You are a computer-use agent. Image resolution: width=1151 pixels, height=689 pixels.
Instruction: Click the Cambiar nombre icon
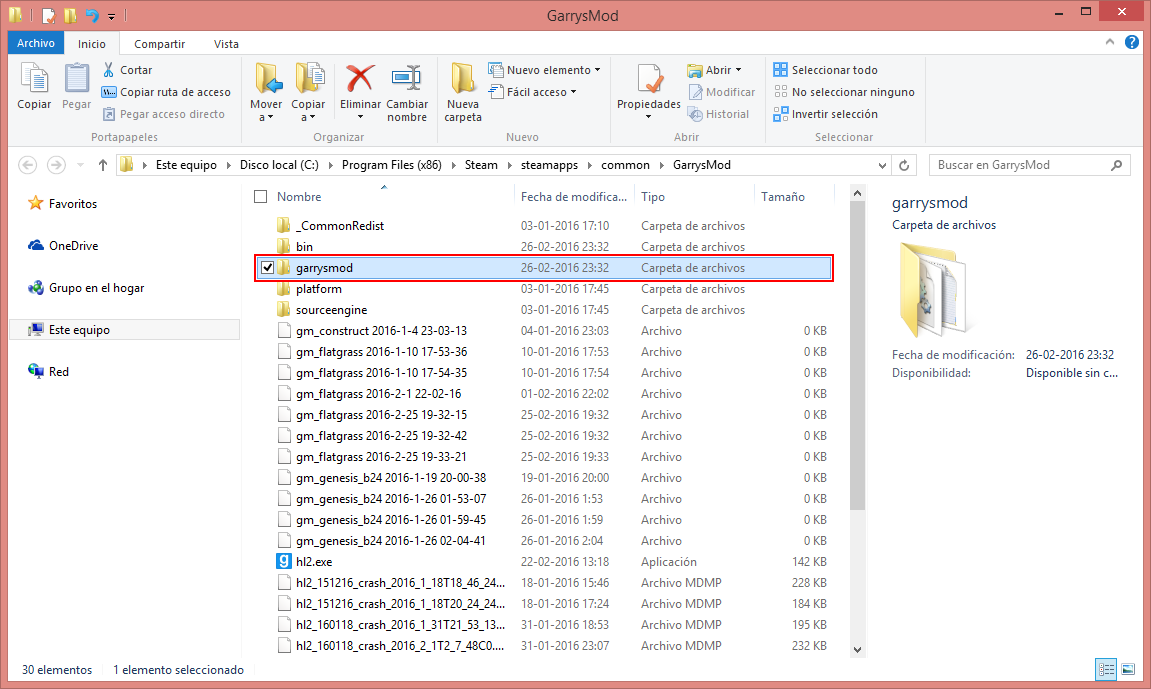click(x=407, y=79)
